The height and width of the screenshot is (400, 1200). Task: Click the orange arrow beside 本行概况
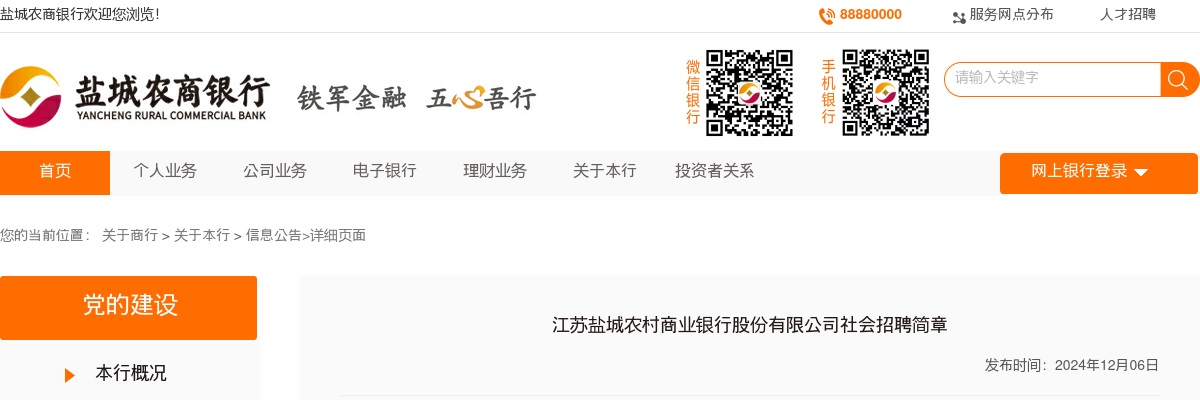[x=70, y=375]
